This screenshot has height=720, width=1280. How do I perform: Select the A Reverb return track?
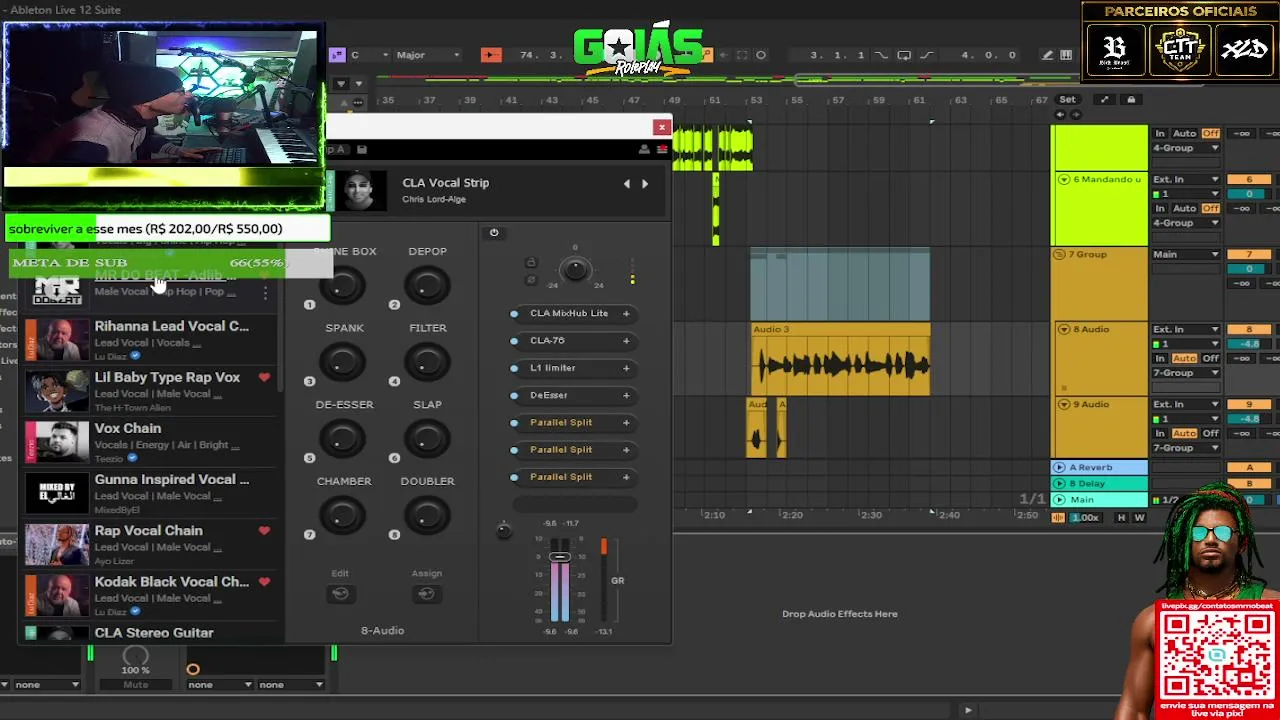[1099, 468]
